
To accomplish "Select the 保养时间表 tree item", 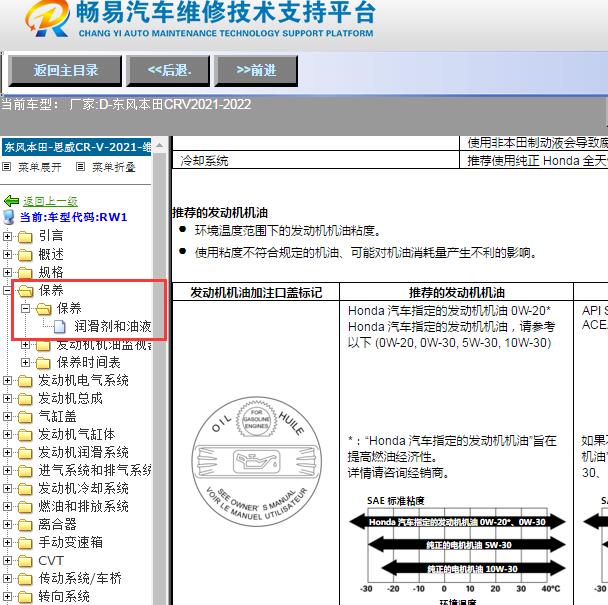I will click(x=88, y=363).
